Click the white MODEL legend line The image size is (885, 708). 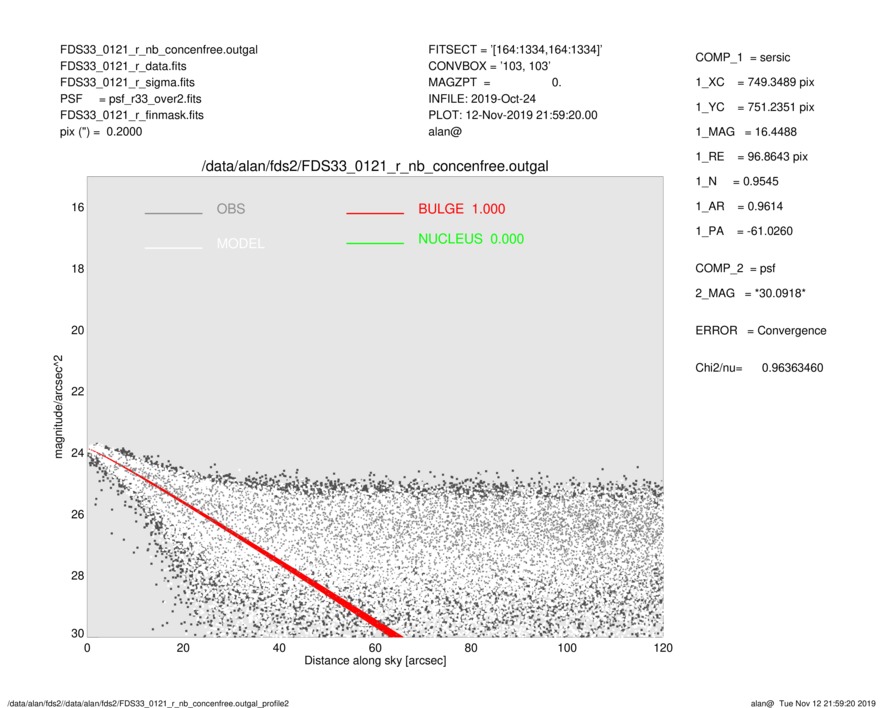[x=173, y=247]
